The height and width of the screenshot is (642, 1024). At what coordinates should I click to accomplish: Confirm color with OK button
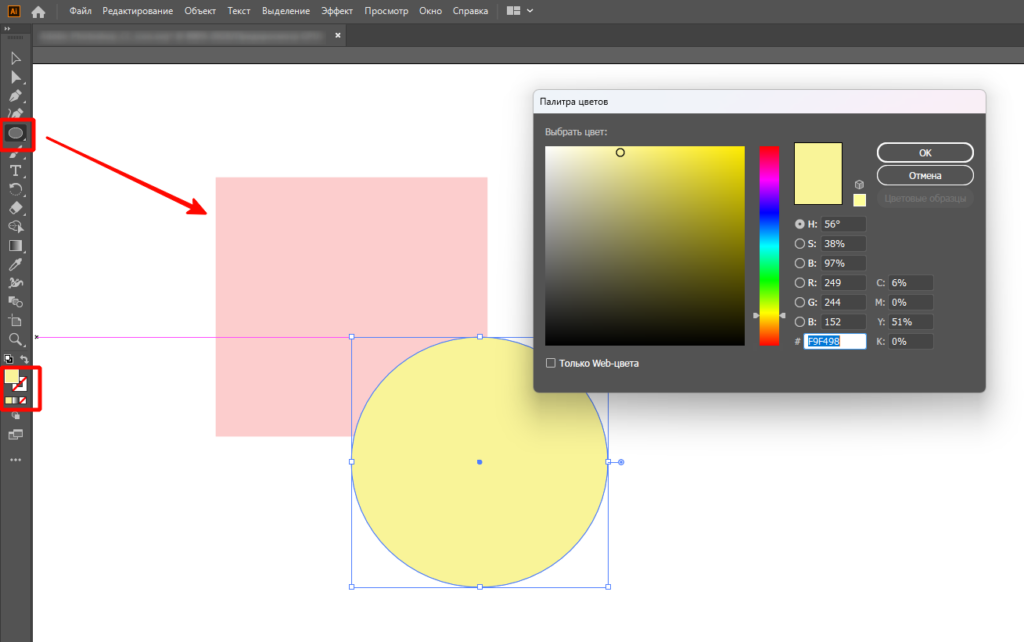tap(925, 152)
